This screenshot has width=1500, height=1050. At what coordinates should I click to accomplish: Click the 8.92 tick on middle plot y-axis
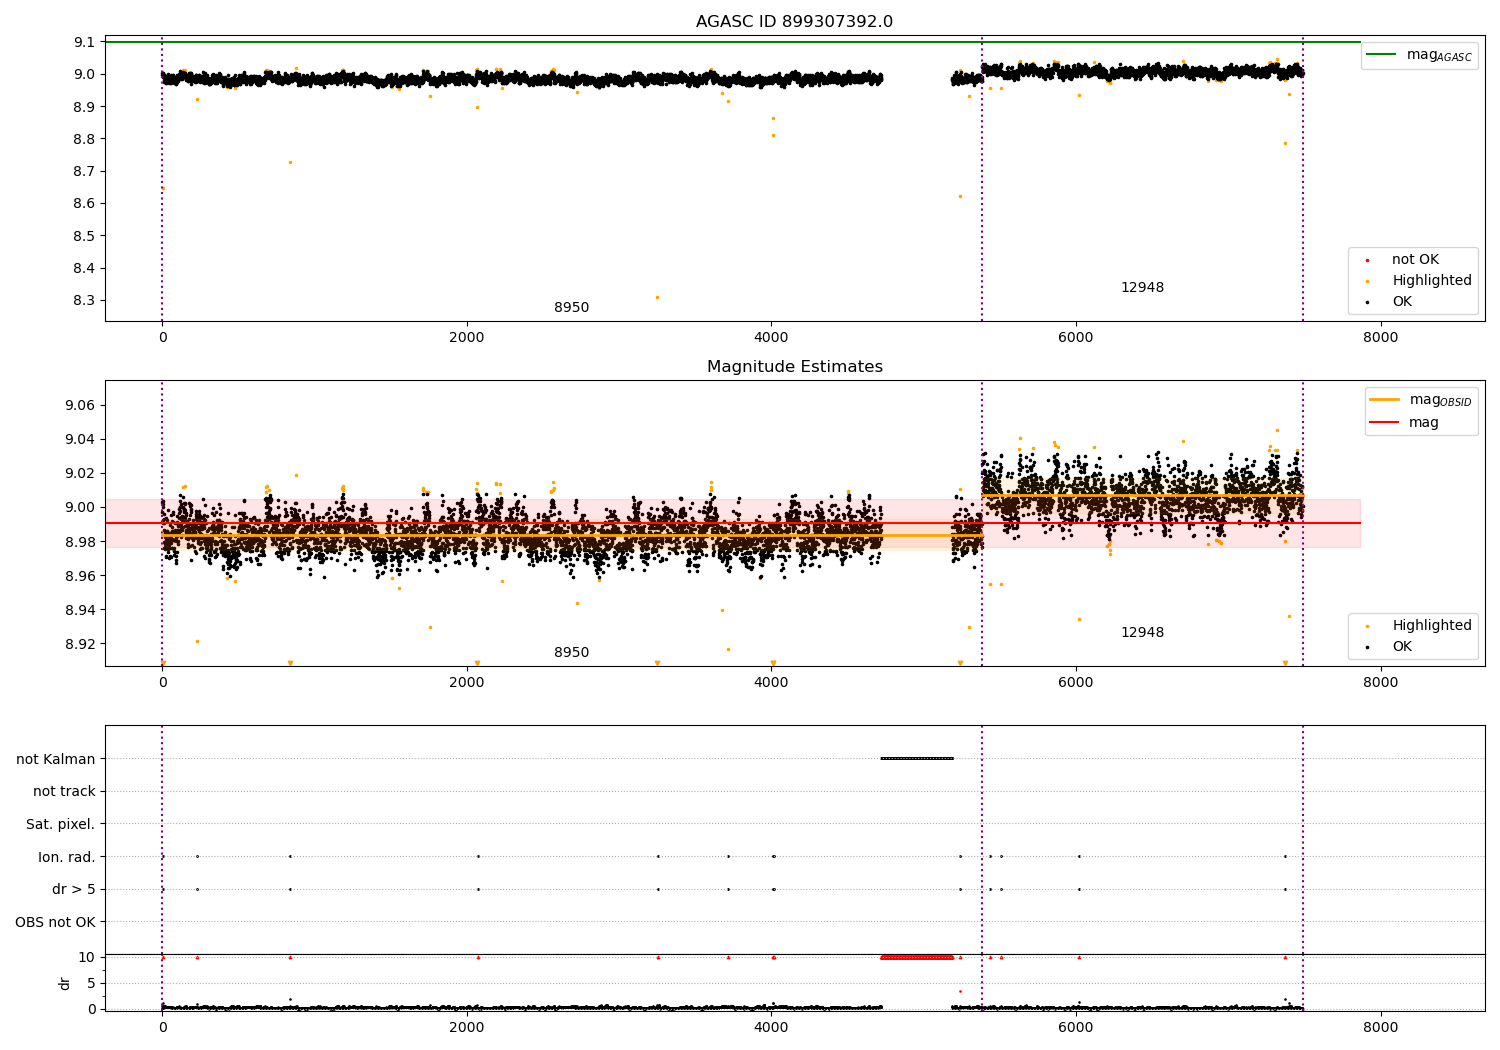80,644
